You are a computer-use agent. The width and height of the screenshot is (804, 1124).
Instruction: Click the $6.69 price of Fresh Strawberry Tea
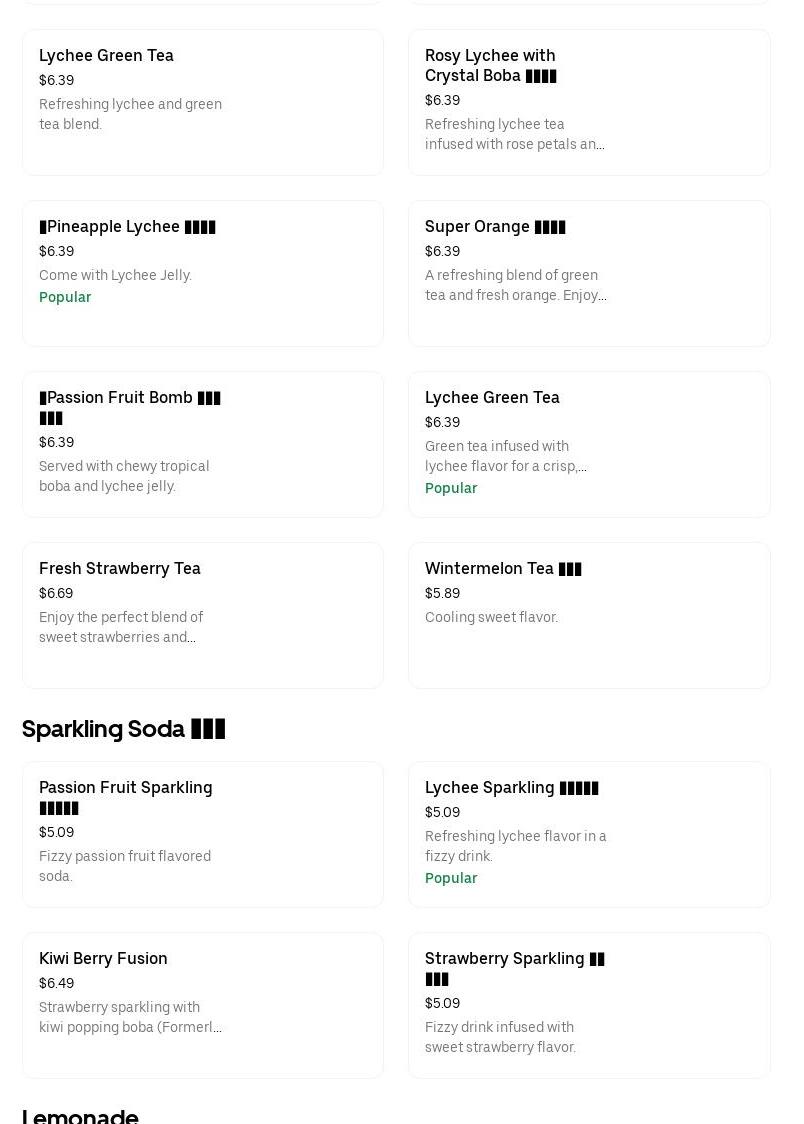tap(56, 593)
